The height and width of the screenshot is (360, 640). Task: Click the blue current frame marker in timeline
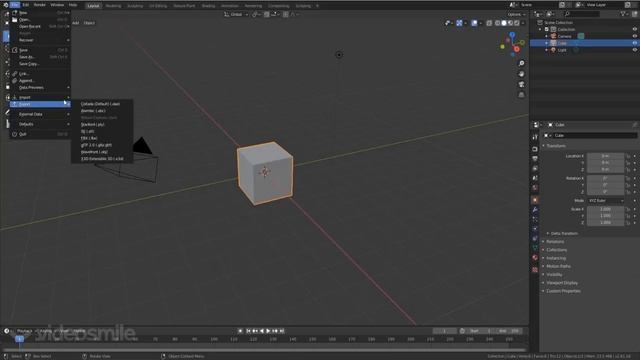click(x=19, y=339)
